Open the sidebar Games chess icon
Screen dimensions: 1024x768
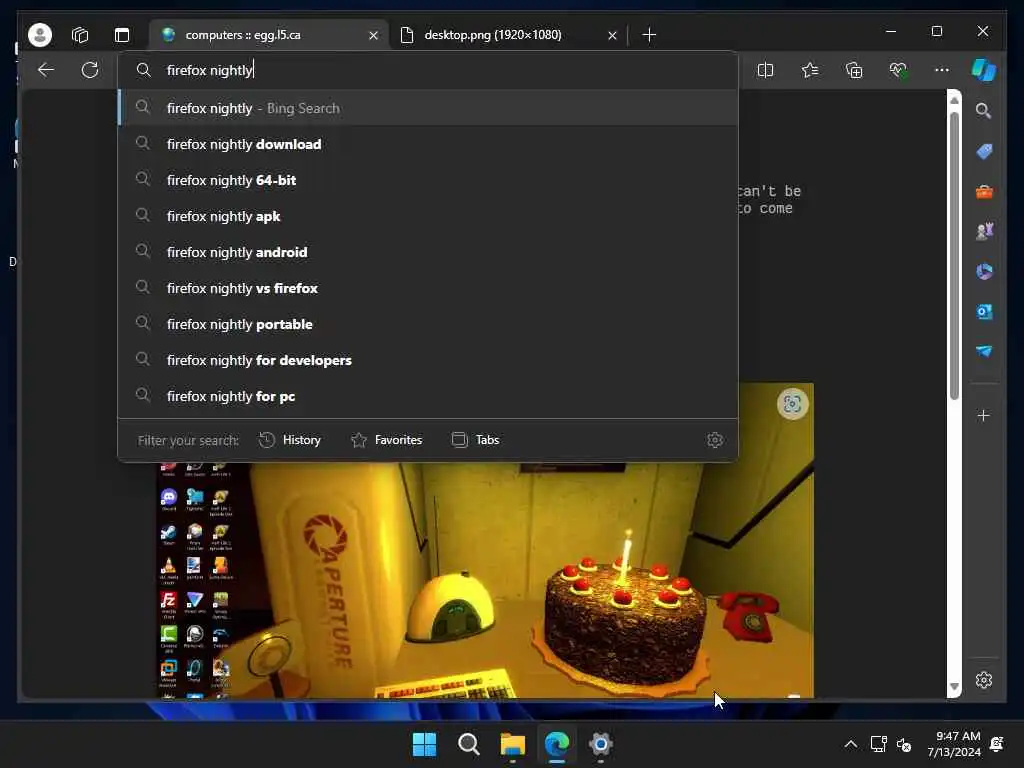984,231
